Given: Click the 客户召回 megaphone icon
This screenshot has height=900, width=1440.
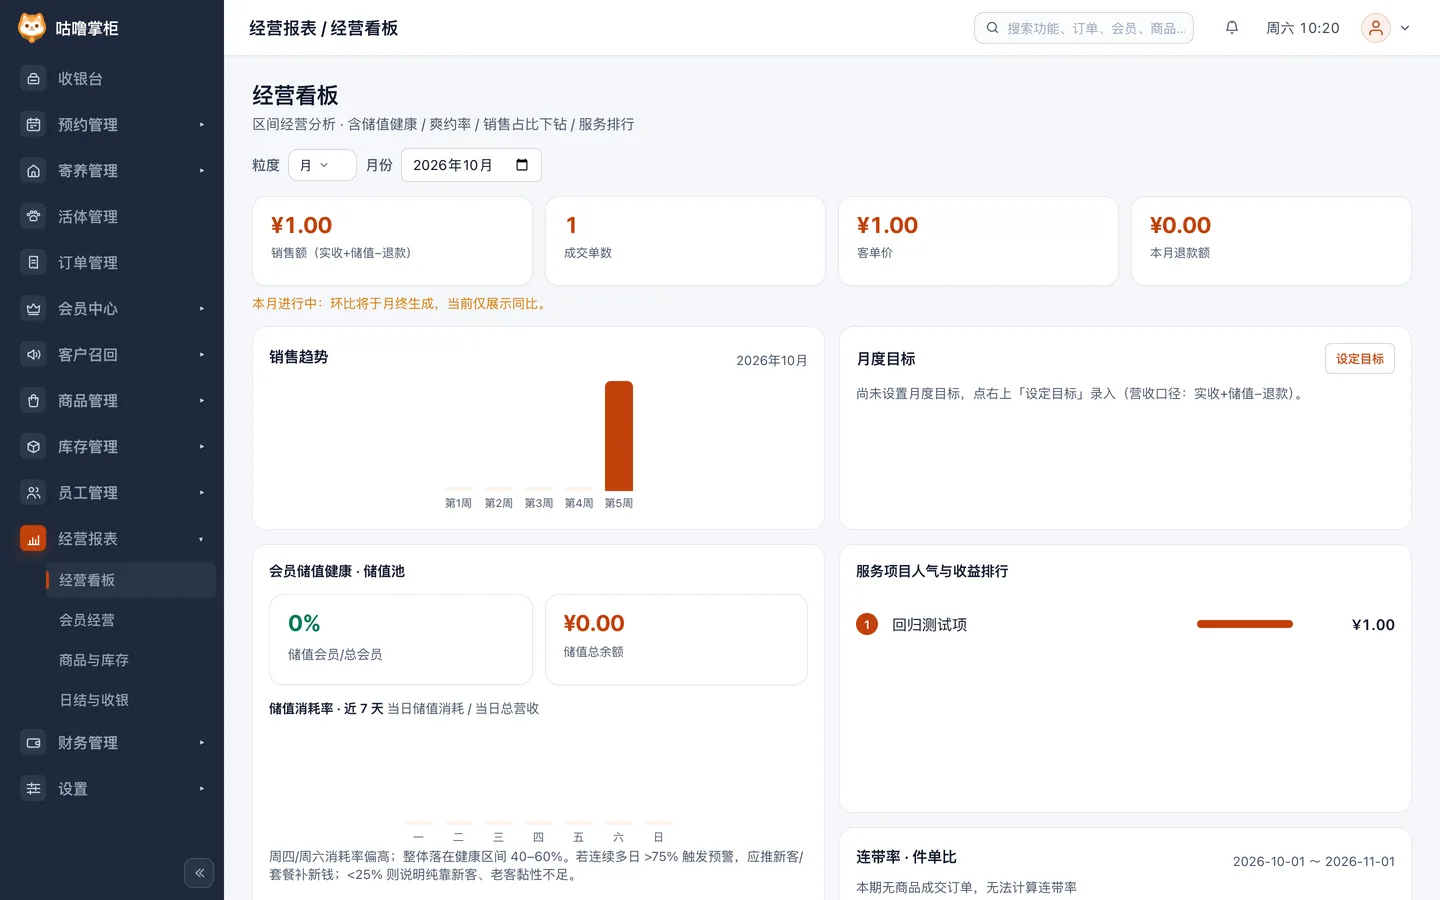Looking at the screenshot, I should pyautogui.click(x=33, y=355).
